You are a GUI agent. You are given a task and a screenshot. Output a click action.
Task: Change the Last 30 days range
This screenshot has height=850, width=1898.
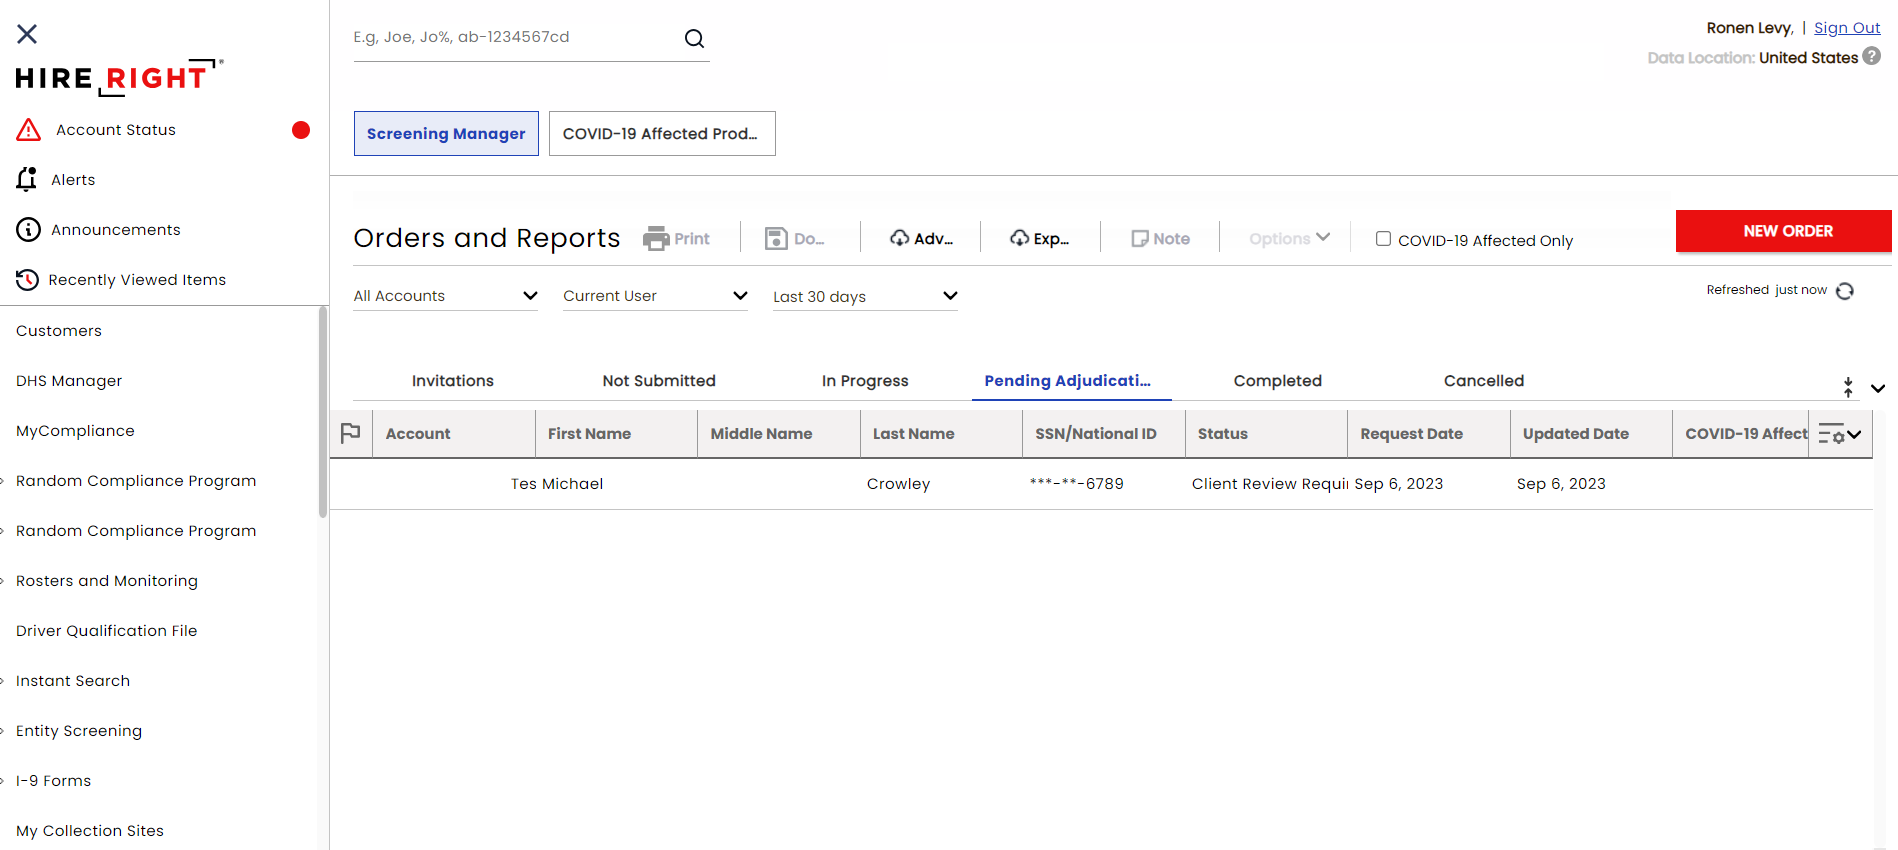[x=865, y=296]
